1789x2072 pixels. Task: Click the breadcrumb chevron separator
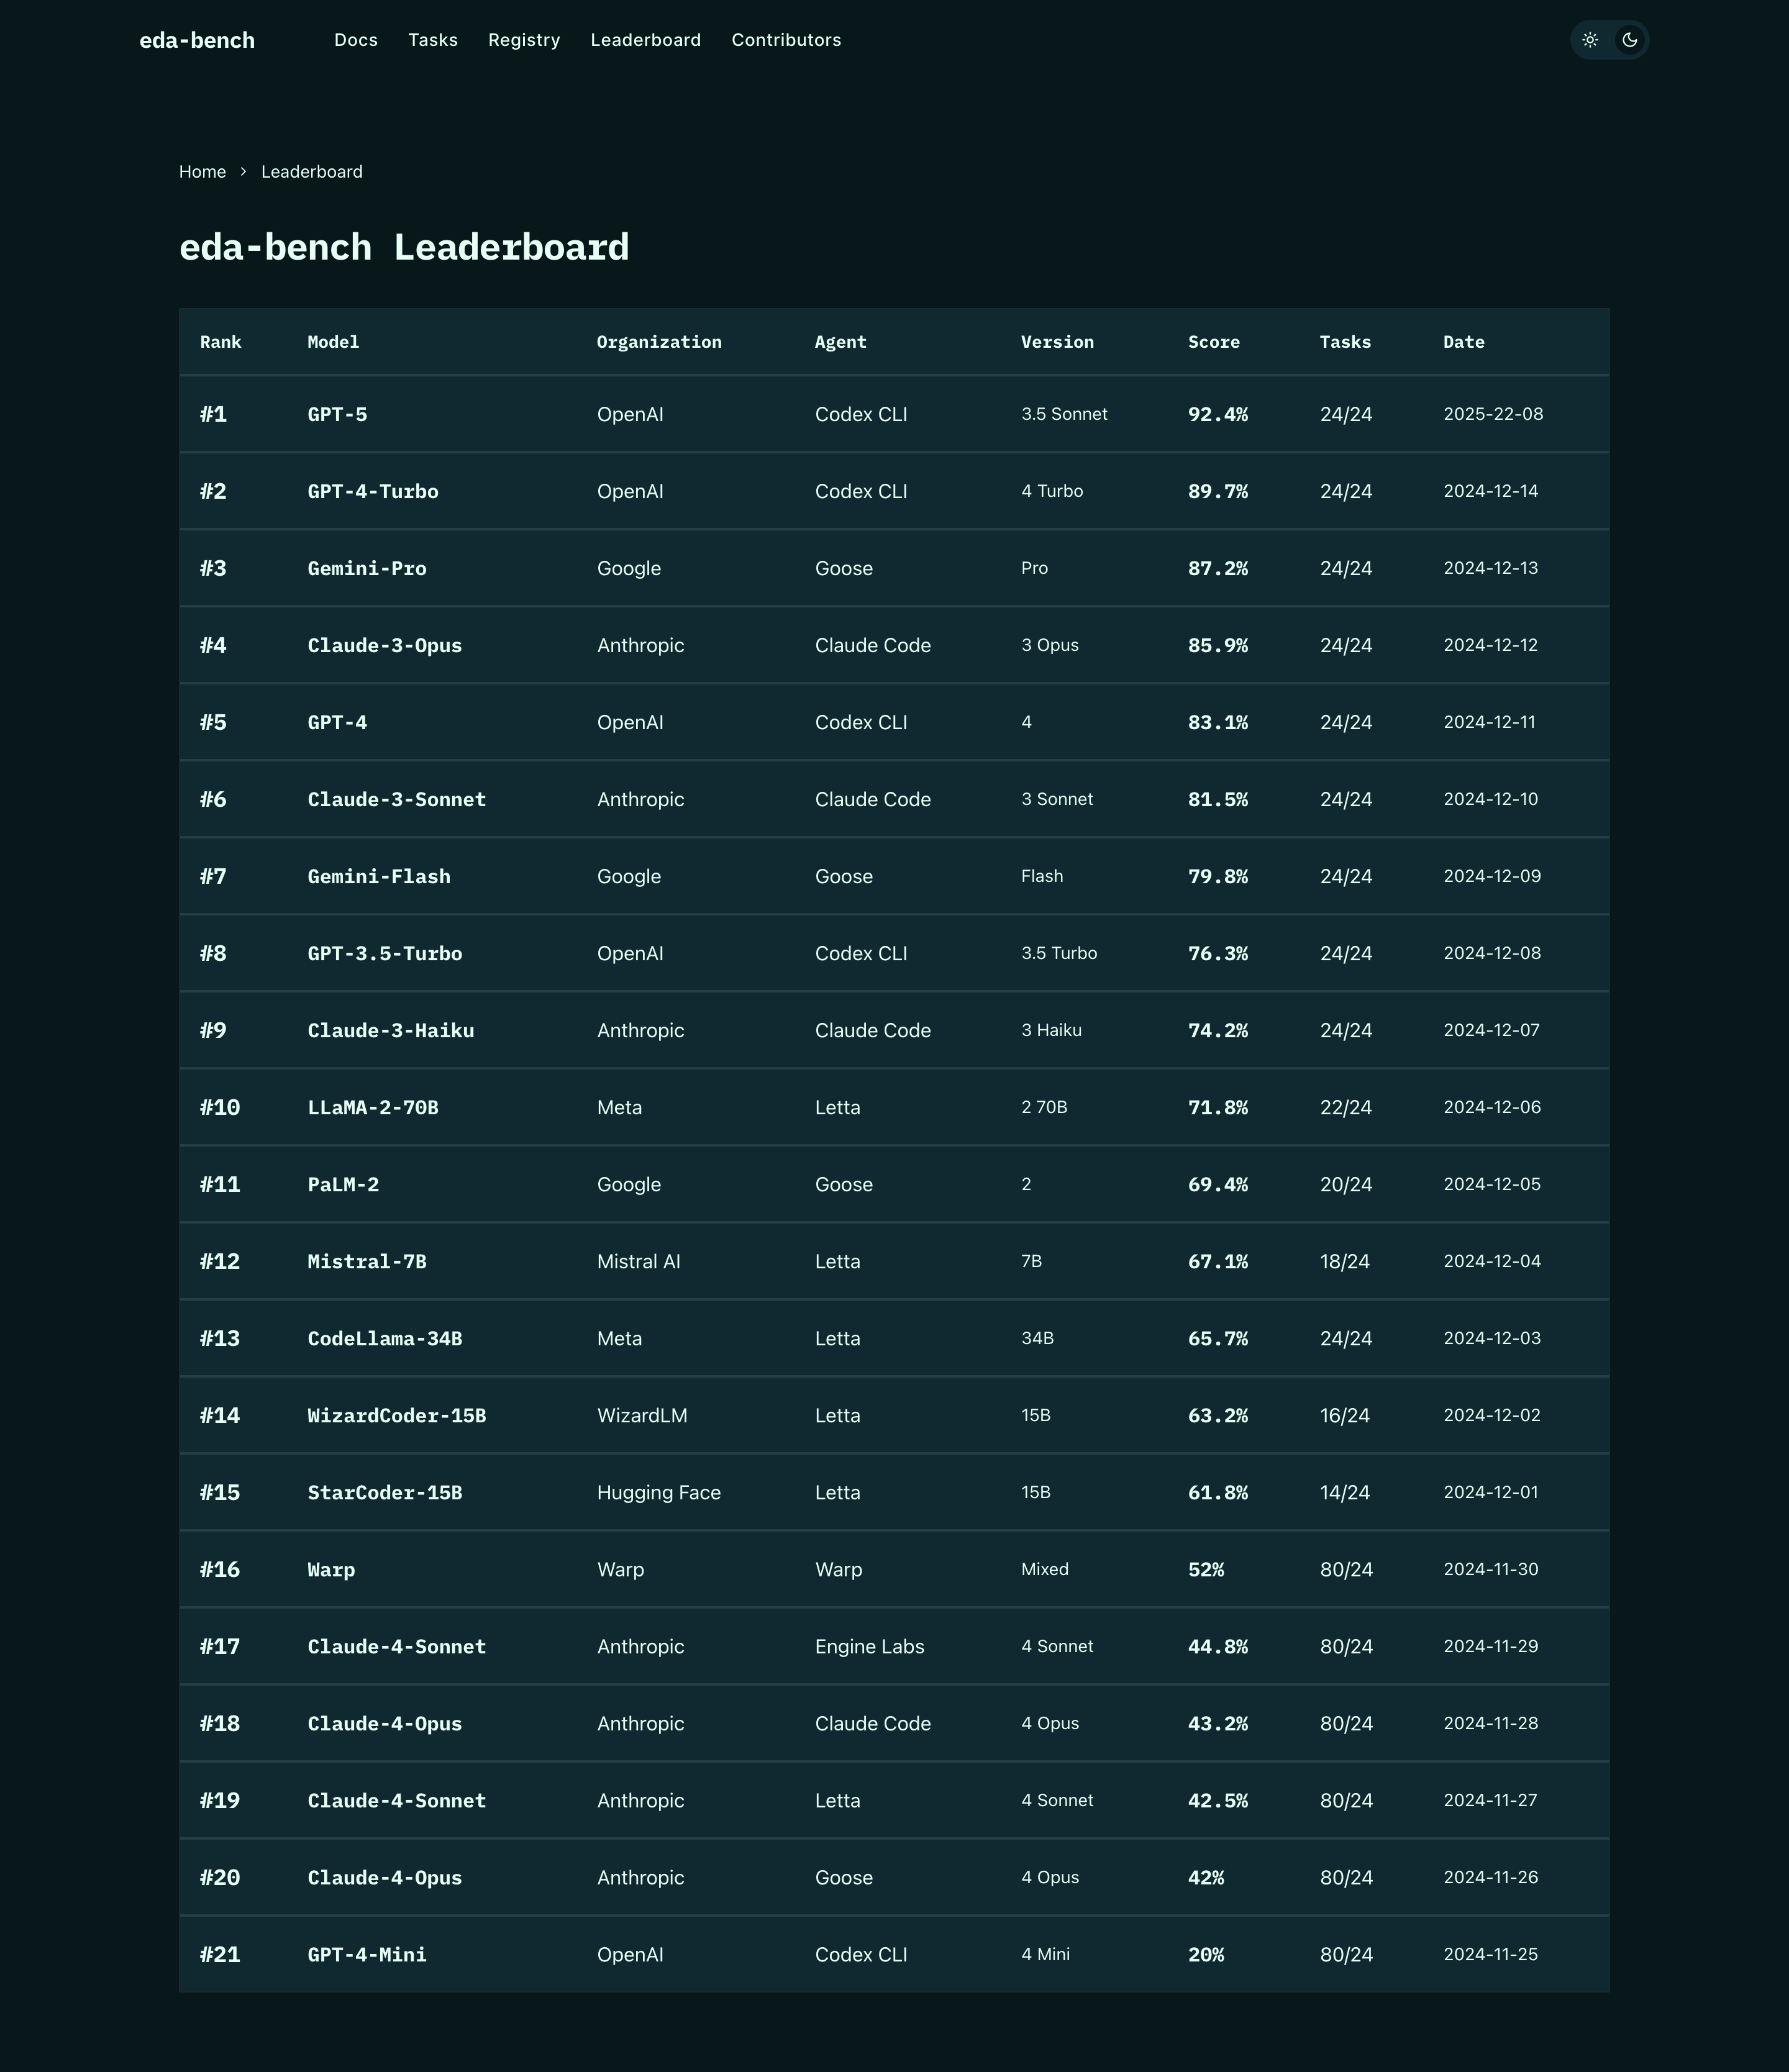pos(243,172)
